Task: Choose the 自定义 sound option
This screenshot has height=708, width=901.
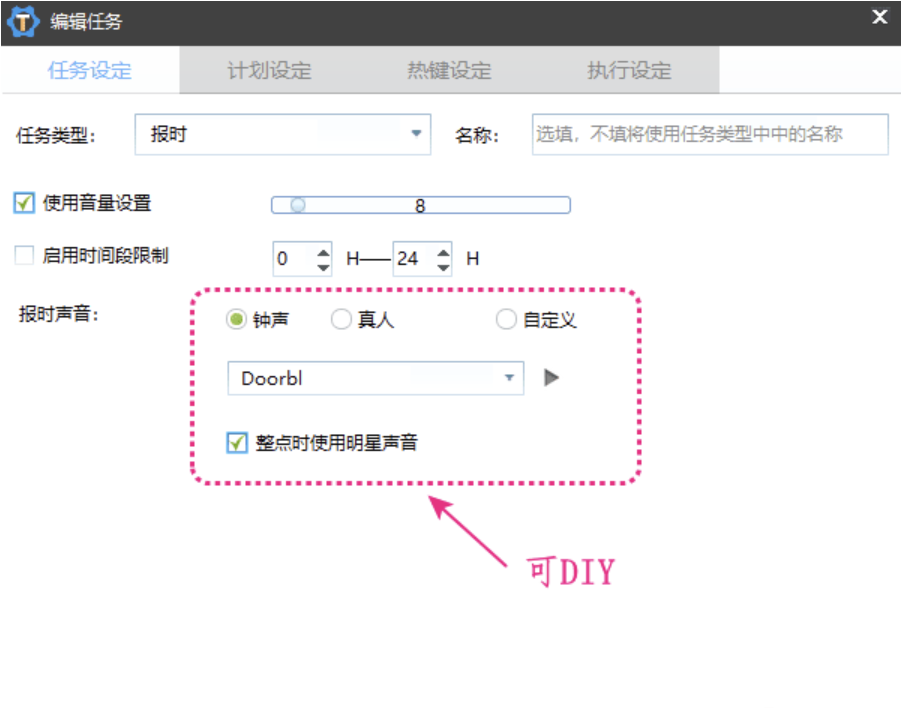Action: pos(505,319)
